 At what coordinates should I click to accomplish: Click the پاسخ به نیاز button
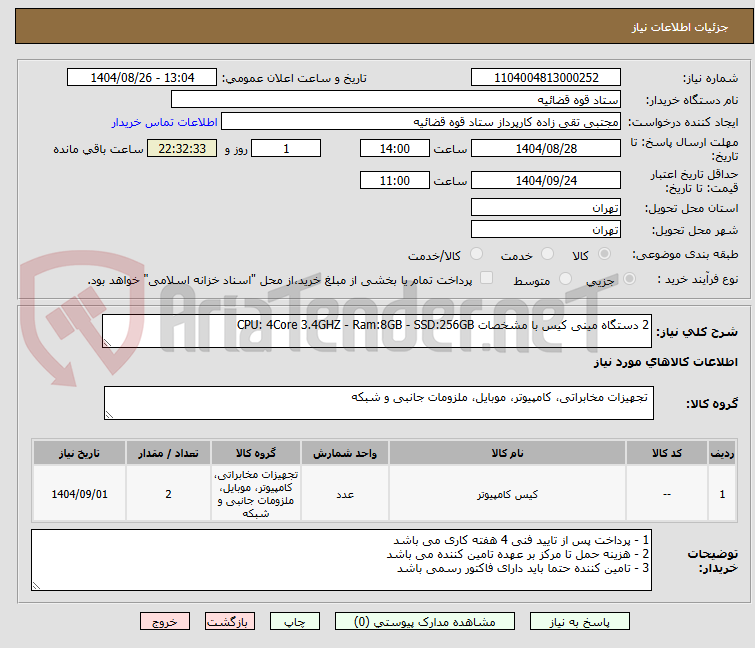click(579, 622)
